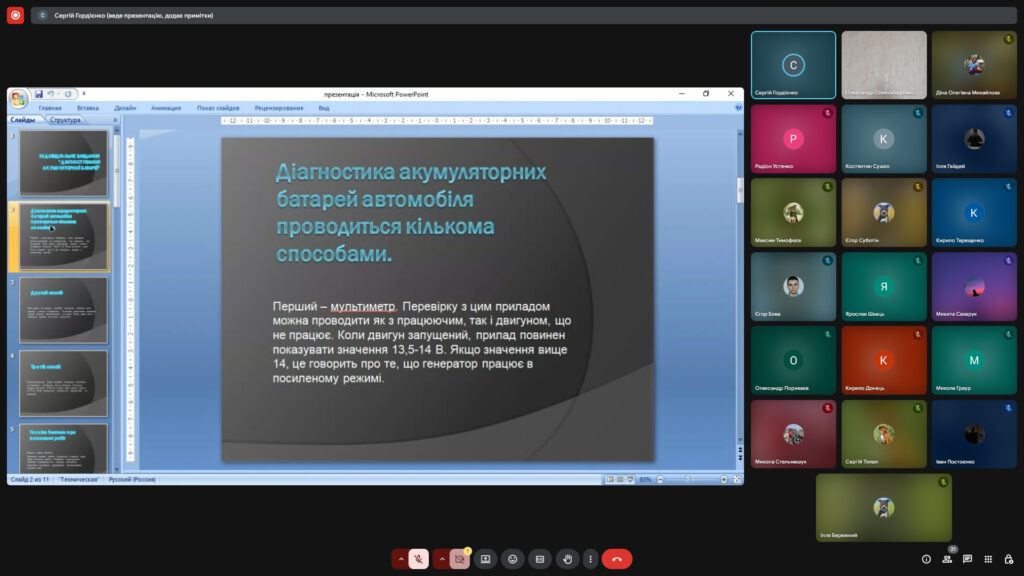
Task: Fit slide to current window
Action: pos(737,479)
